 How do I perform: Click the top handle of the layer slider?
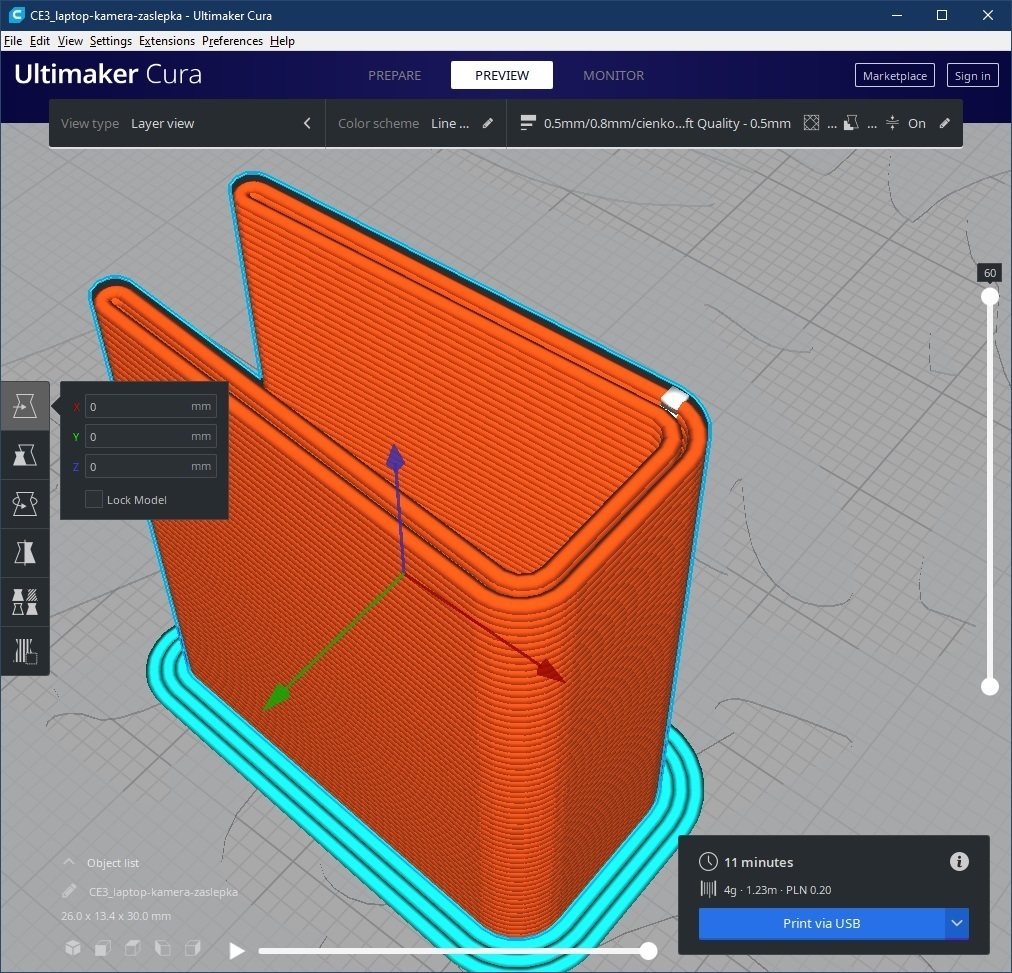tap(990, 296)
